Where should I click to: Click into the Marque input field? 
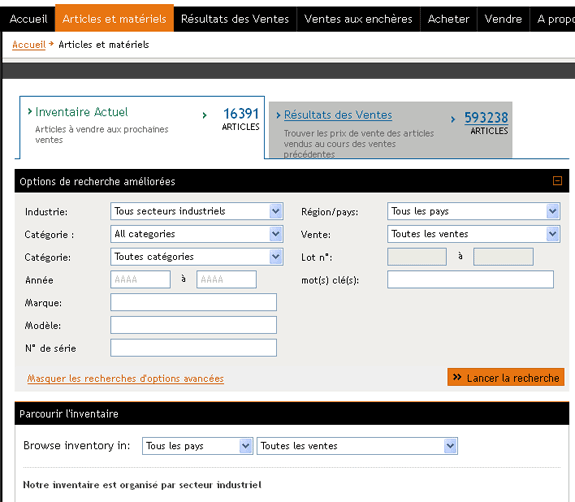(193, 302)
